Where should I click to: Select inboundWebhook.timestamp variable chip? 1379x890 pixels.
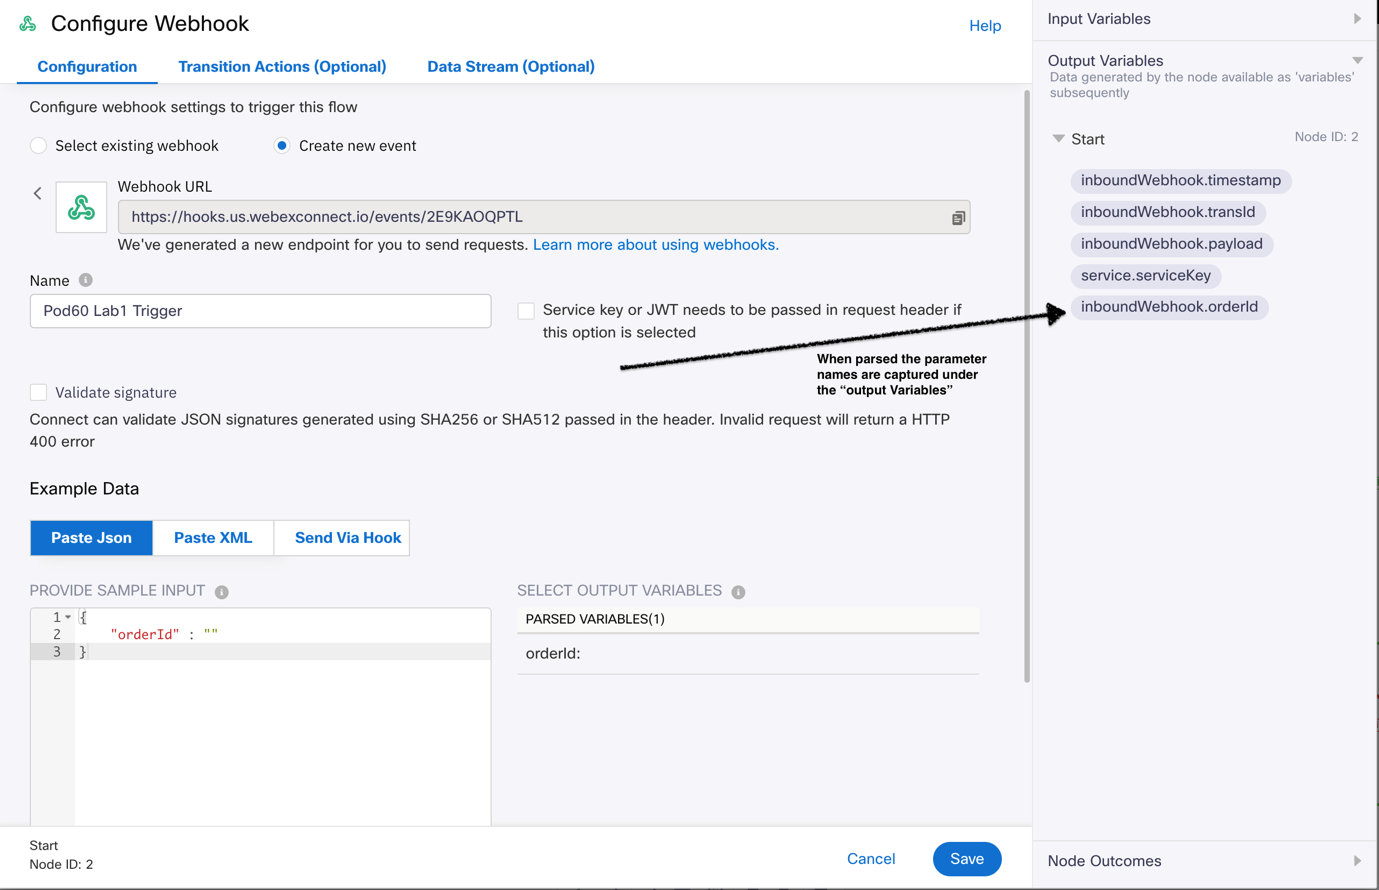pyautogui.click(x=1181, y=181)
